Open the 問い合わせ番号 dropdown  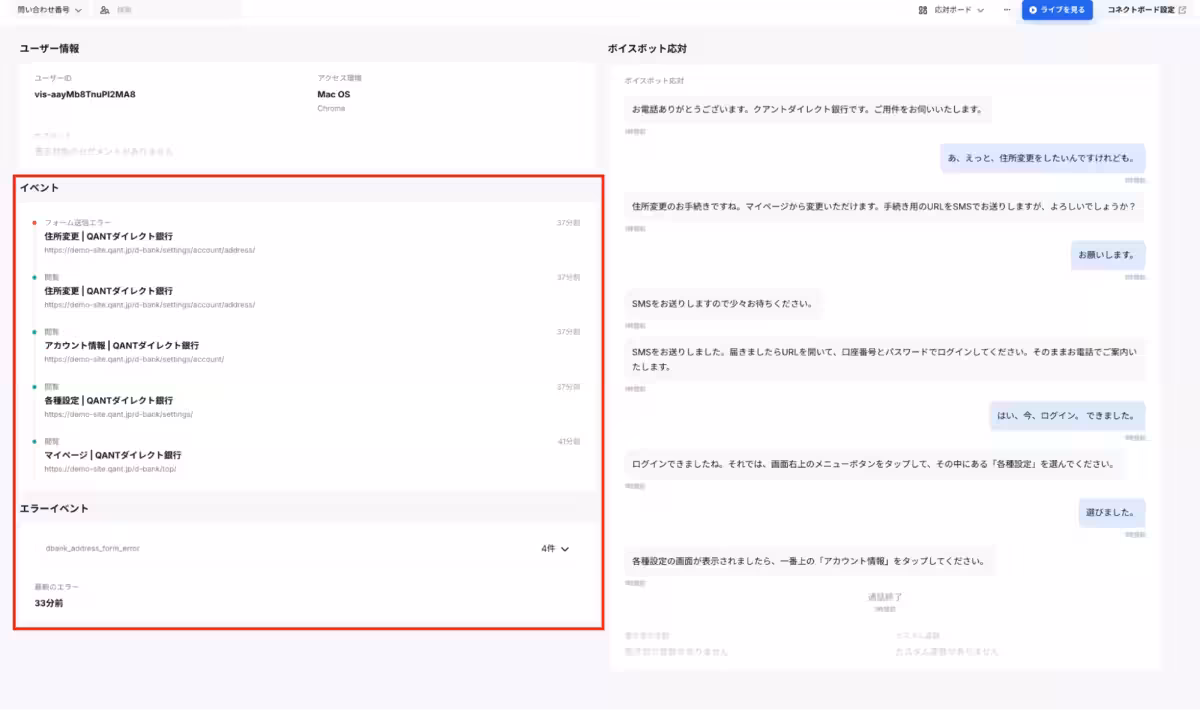(x=49, y=10)
